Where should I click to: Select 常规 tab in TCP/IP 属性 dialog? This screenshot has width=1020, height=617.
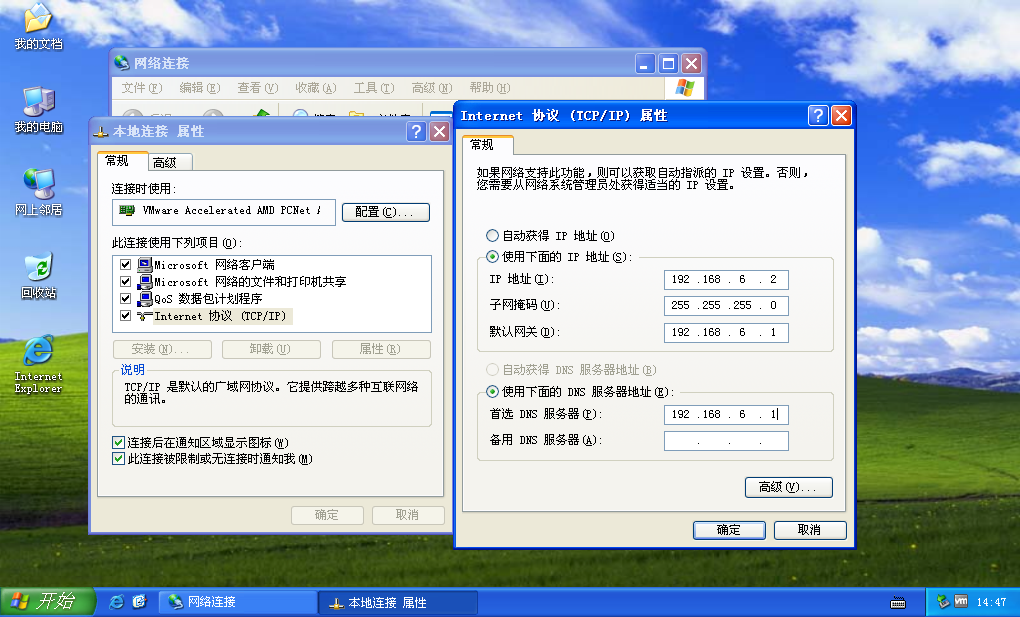487,144
